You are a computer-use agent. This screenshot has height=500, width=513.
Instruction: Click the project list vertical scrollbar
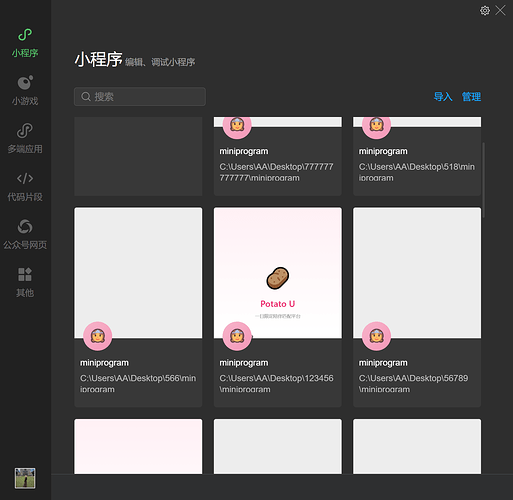(483, 180)
